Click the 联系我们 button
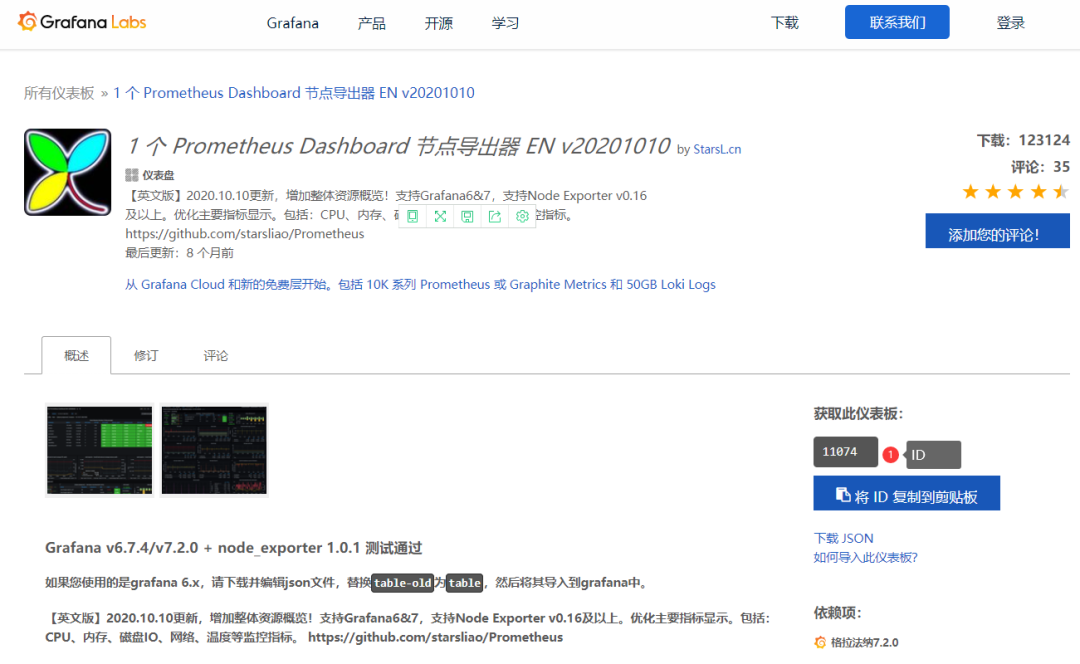The image size is (1080, 664). tap(897, 22)
